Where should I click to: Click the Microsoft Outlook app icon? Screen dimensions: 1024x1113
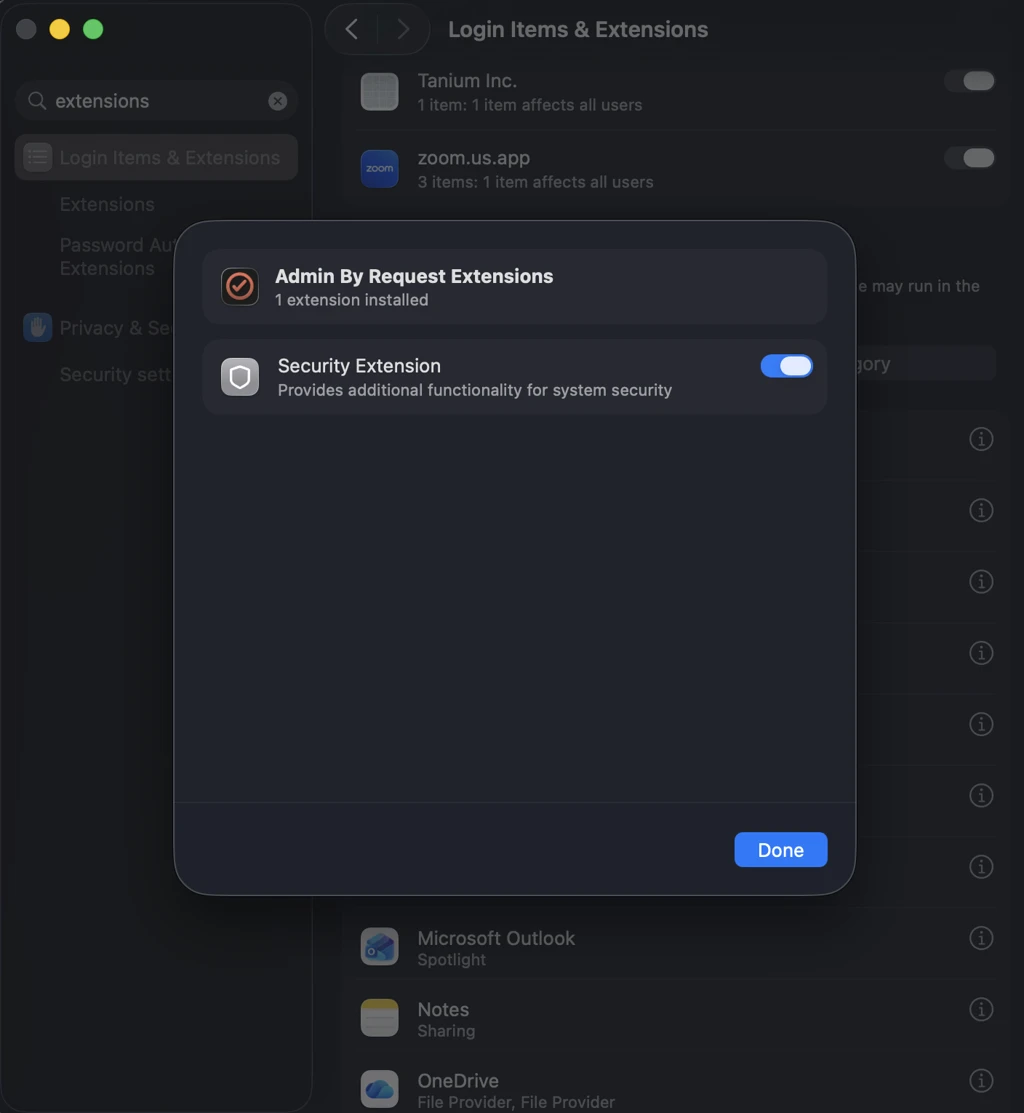pos(380,947)
